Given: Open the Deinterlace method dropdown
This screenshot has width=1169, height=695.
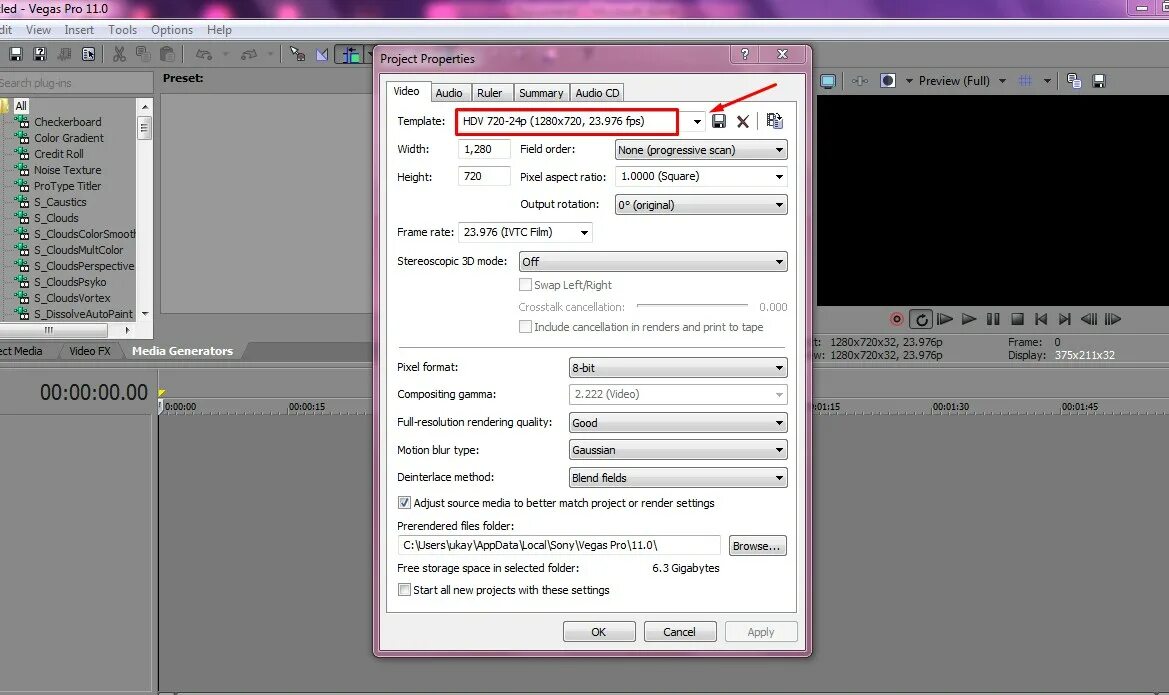Looking at the screenshot, I should pos(678,478).
